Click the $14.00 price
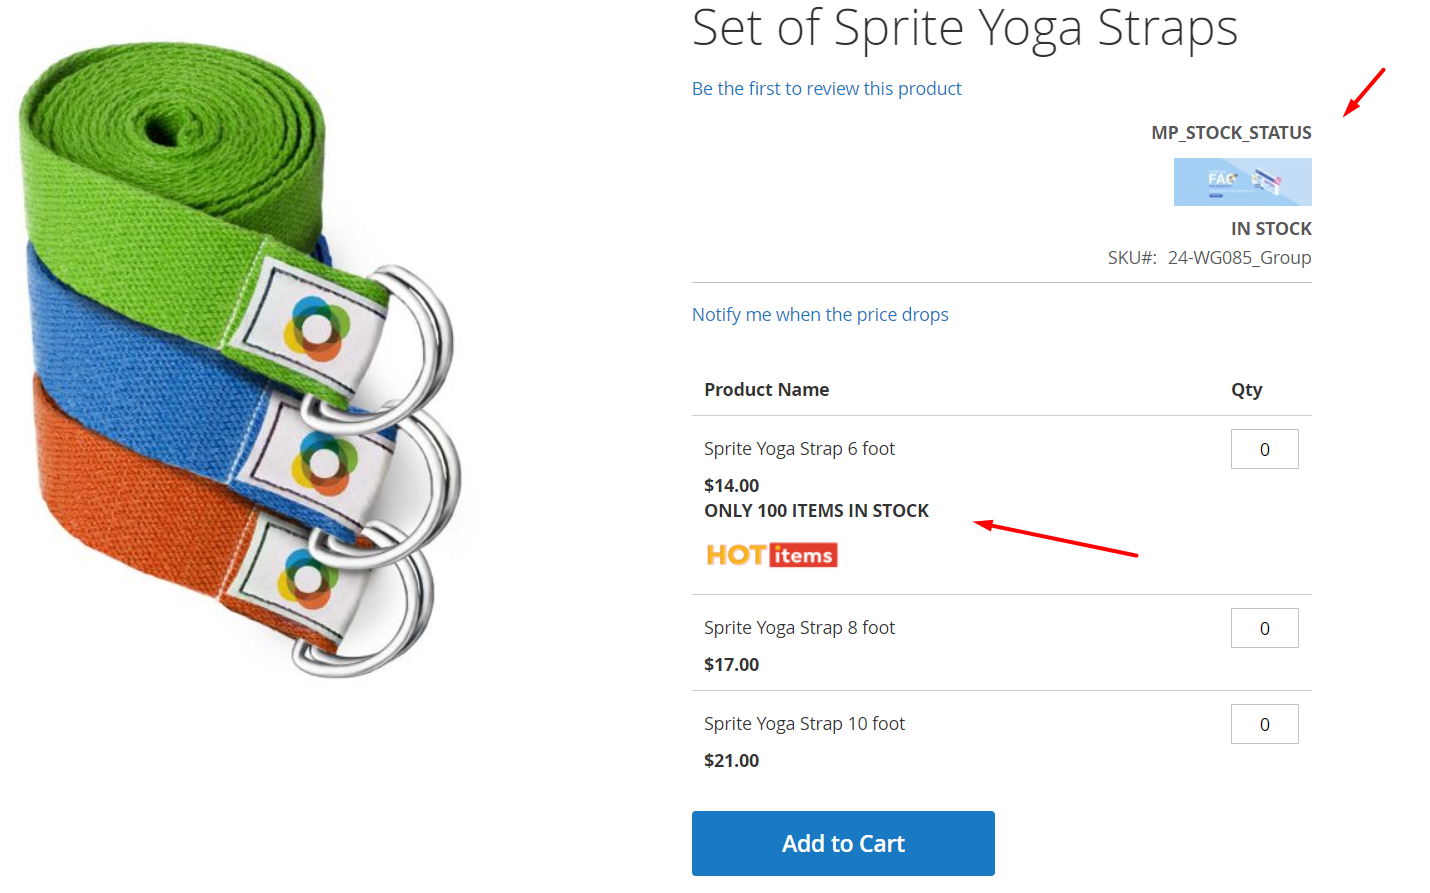This screenshot has height=893, width=1430. pos(731,486)
